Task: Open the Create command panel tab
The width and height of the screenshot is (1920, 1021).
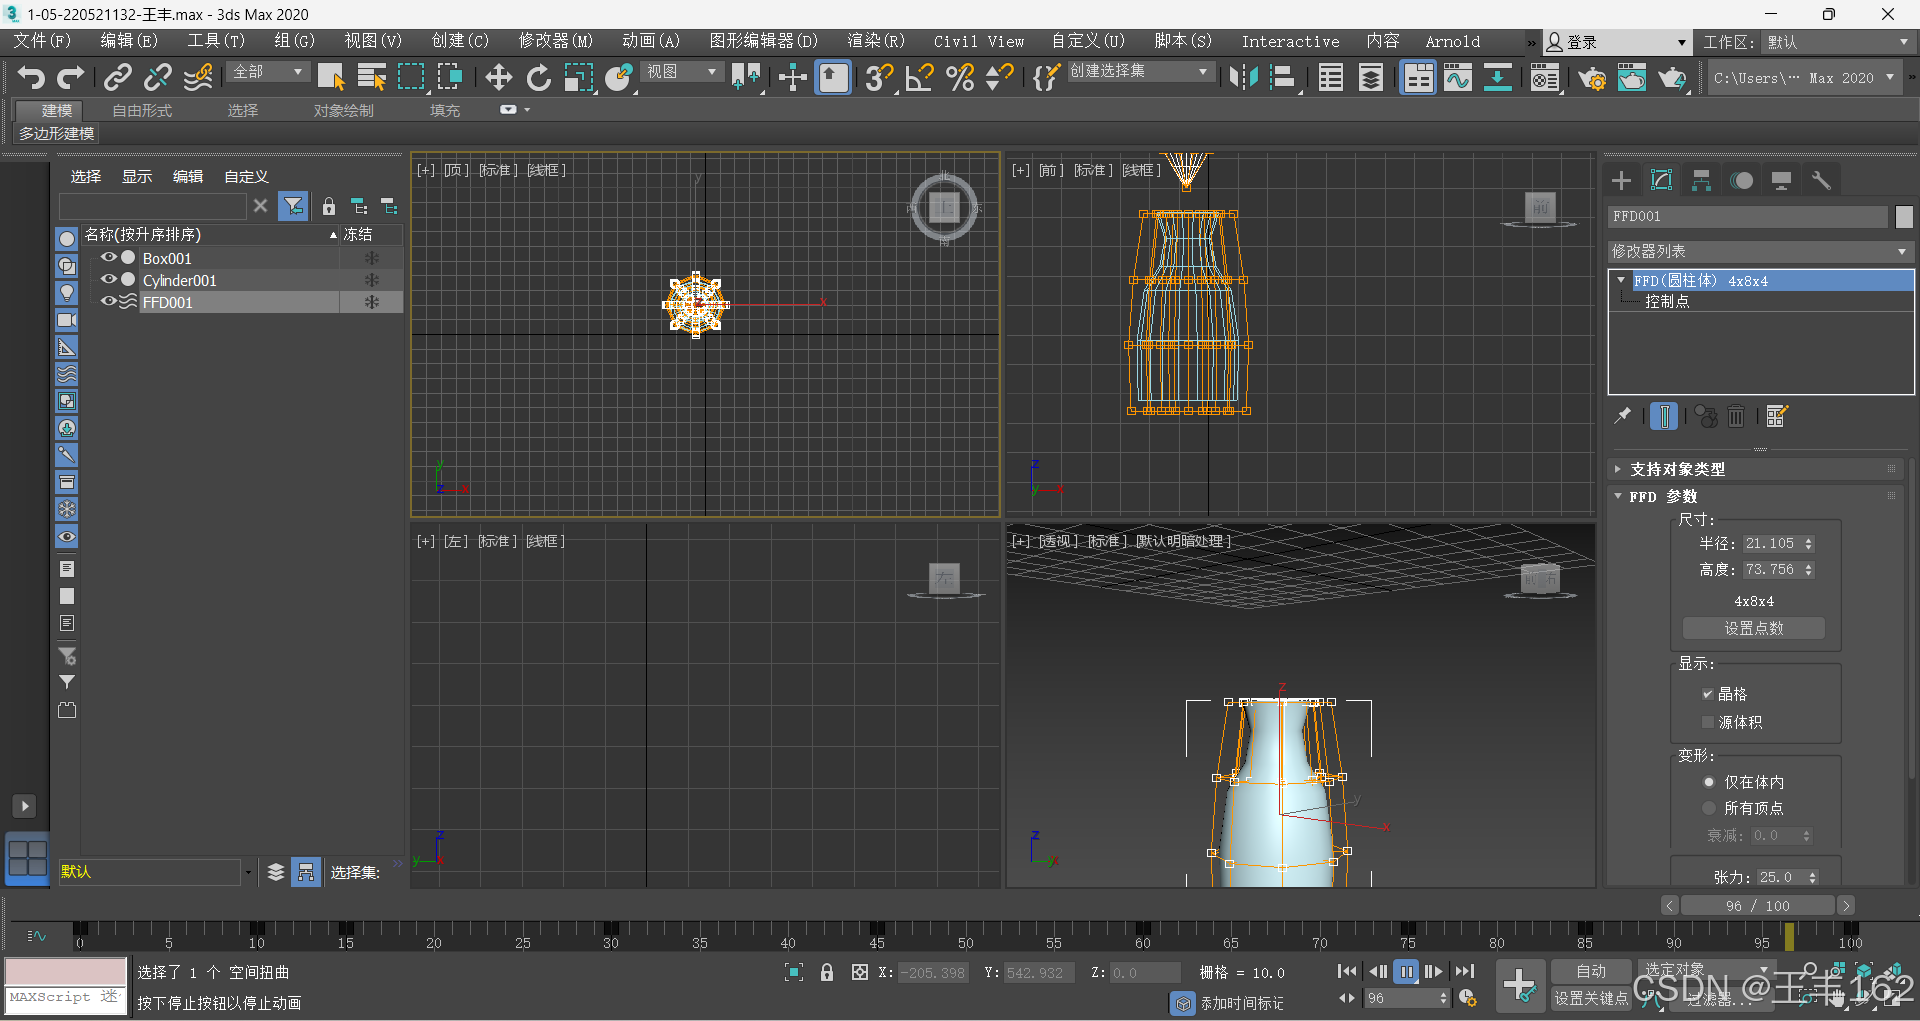Action: [1622, 180]
